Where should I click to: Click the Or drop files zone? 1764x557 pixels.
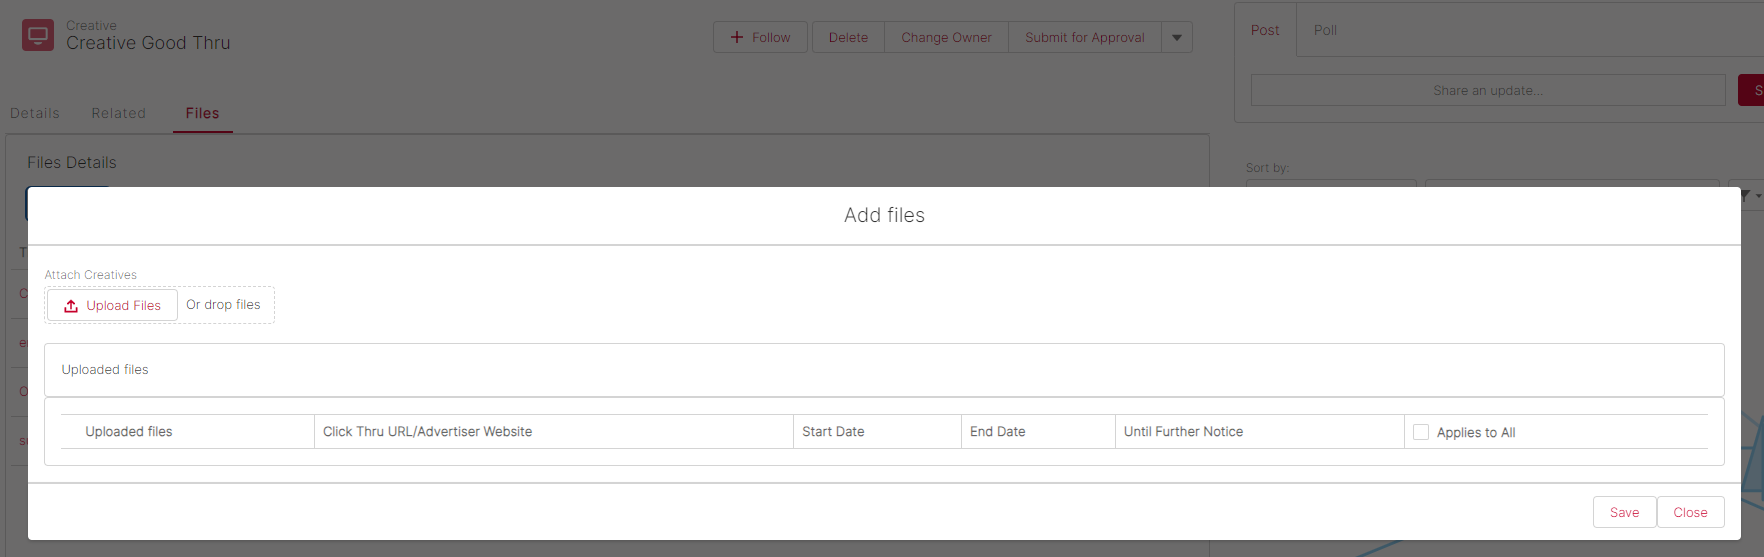[224, 305]
